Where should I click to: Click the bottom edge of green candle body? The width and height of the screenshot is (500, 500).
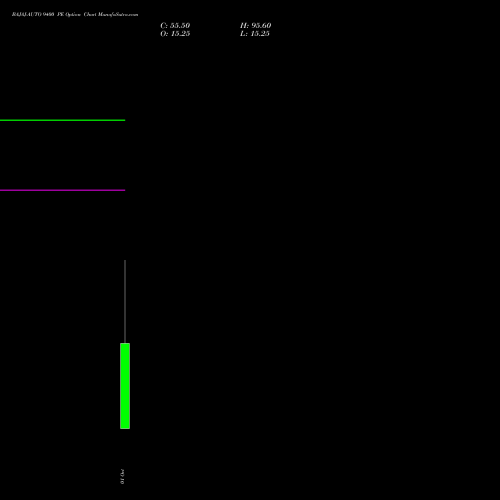[x=125, y=428]
